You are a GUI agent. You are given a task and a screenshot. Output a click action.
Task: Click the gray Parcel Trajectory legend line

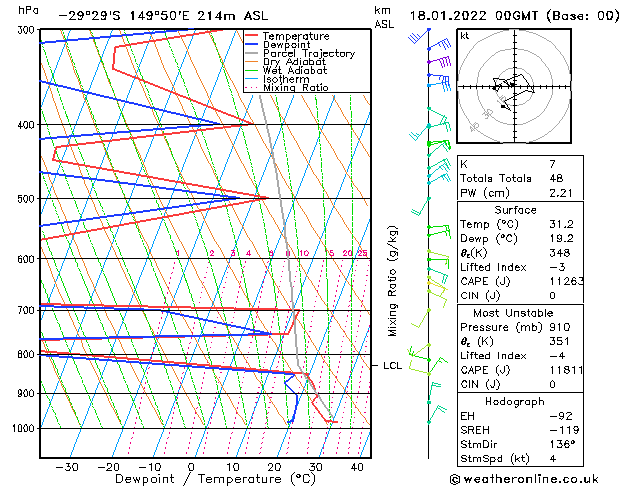tap(252, 53)
